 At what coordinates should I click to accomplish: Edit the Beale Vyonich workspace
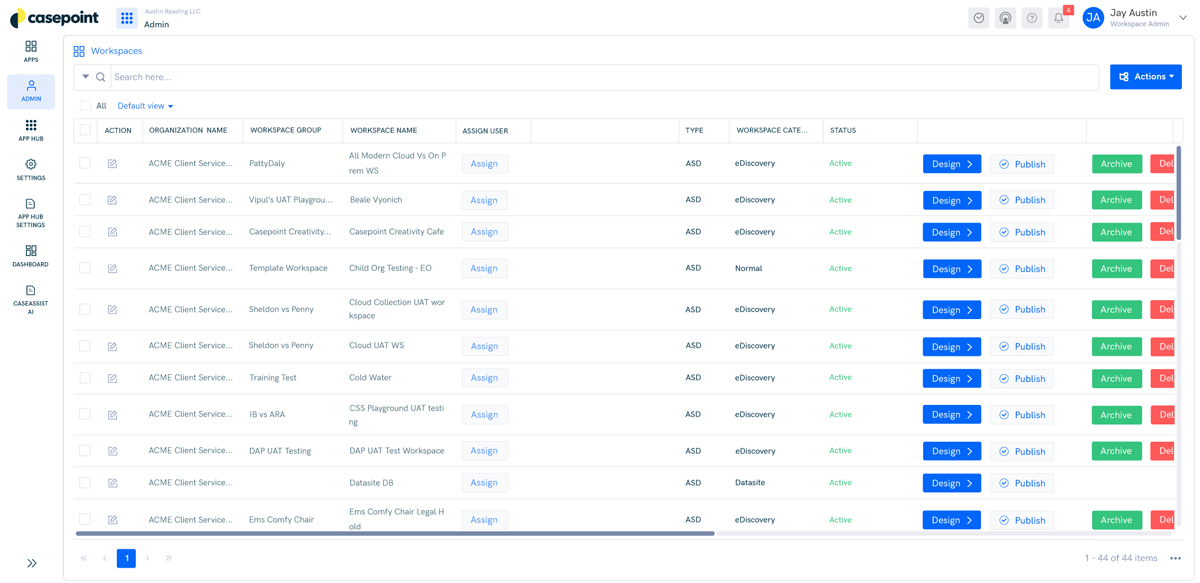[113, 200]
